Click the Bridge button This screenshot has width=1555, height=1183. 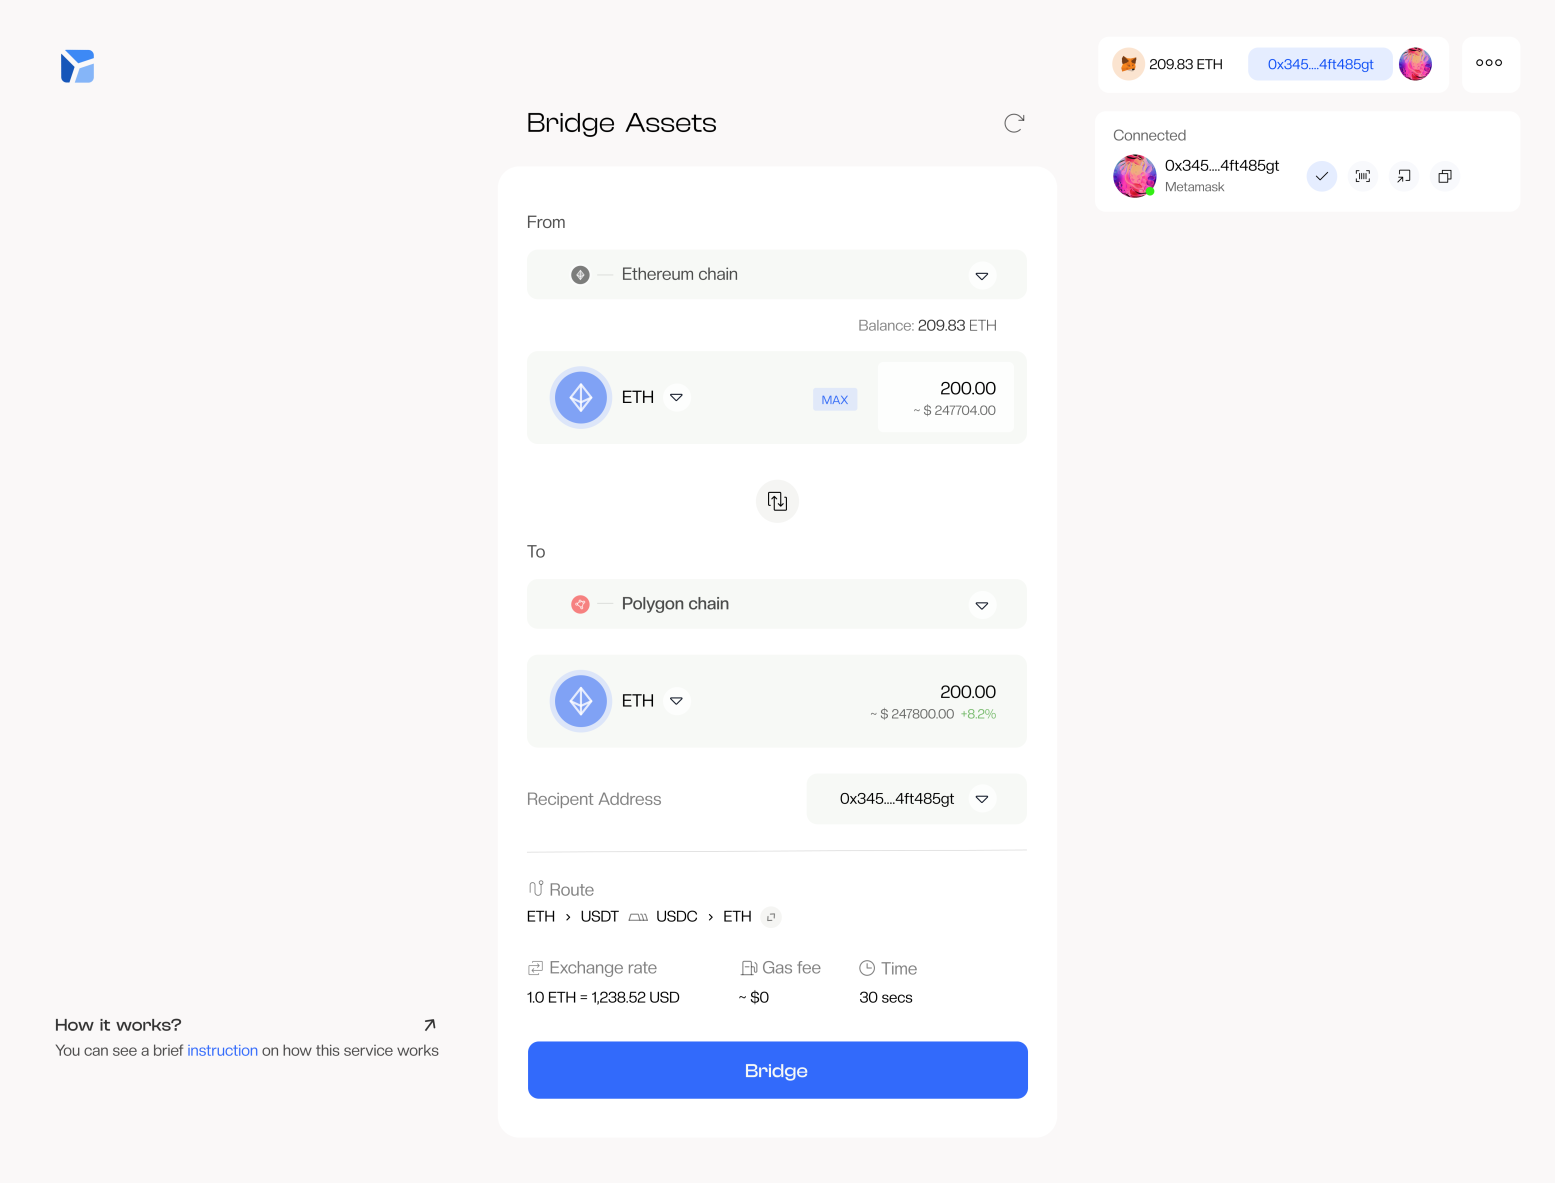click(x=777, y=1070)
